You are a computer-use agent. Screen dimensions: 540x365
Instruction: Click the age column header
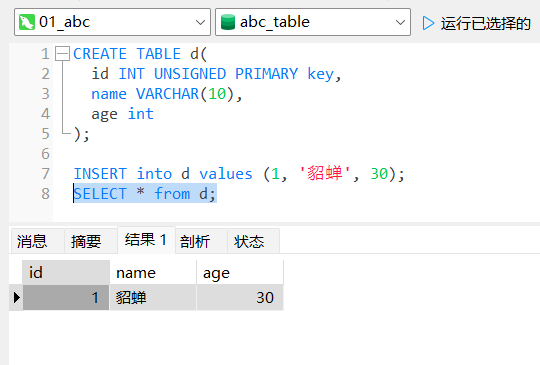point(240,272)
